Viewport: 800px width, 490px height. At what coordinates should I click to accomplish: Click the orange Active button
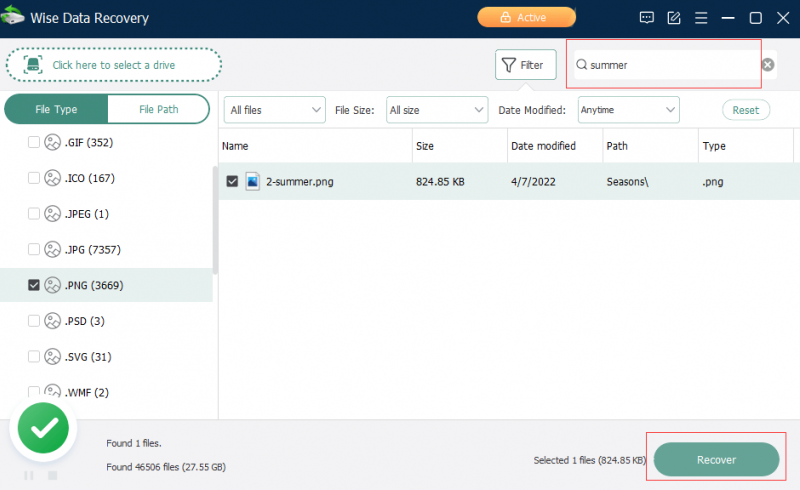tap(526, 17)
